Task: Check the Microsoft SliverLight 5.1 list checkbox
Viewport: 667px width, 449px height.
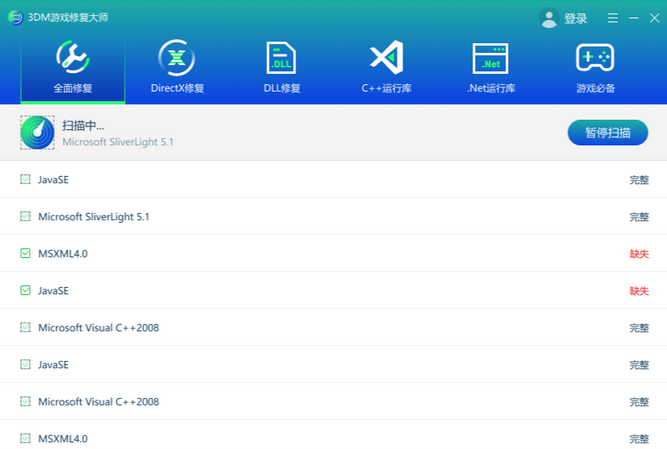Action: [25, 217]
